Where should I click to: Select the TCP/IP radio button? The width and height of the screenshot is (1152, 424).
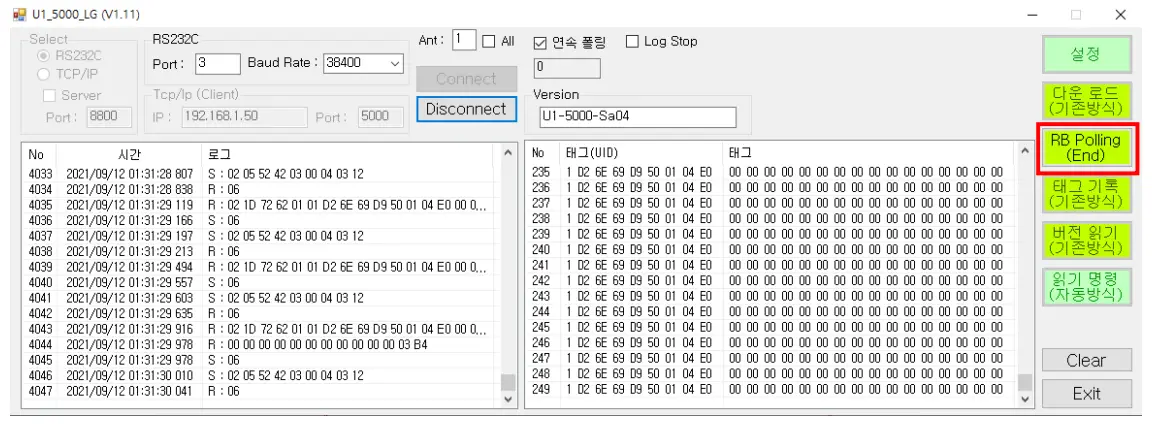[43, 73]
